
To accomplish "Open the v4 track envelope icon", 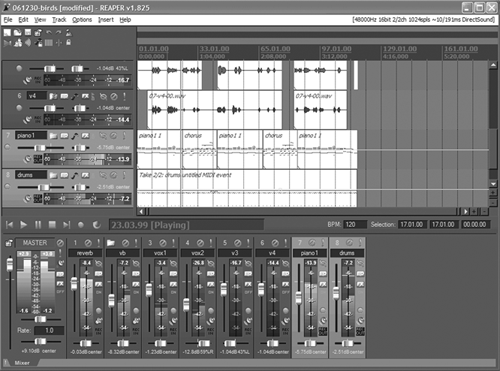I will (75, 96).
